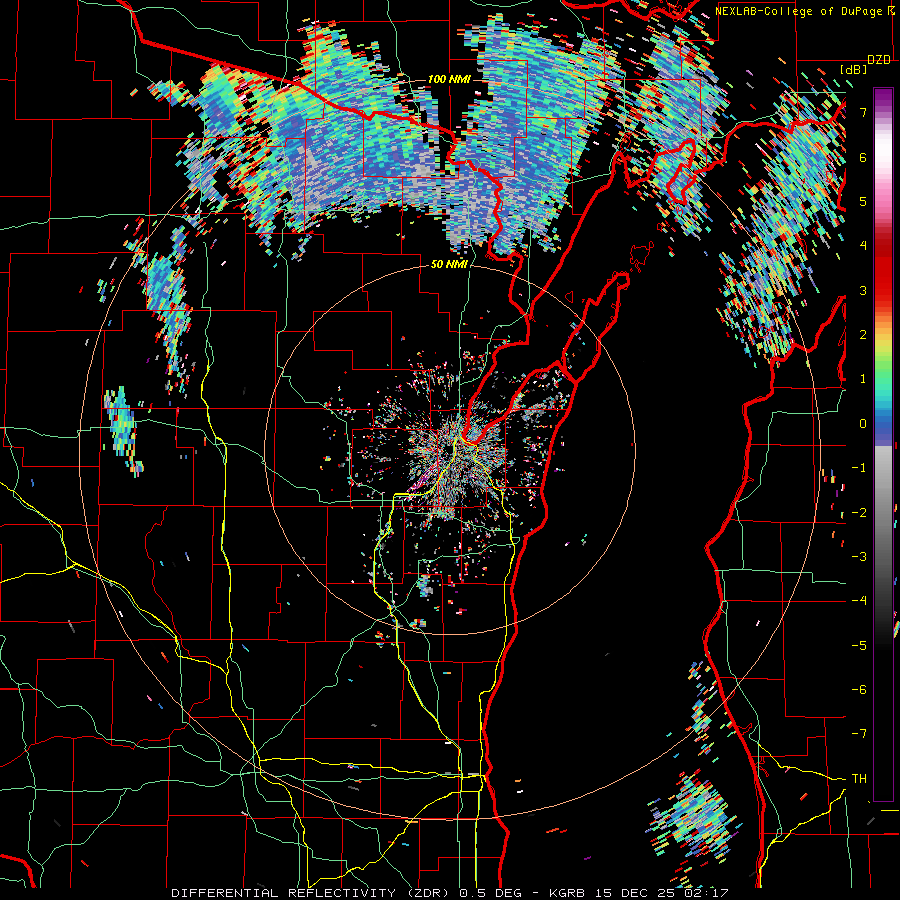Click the 5 value on the color scale

[x=863, y=201]
